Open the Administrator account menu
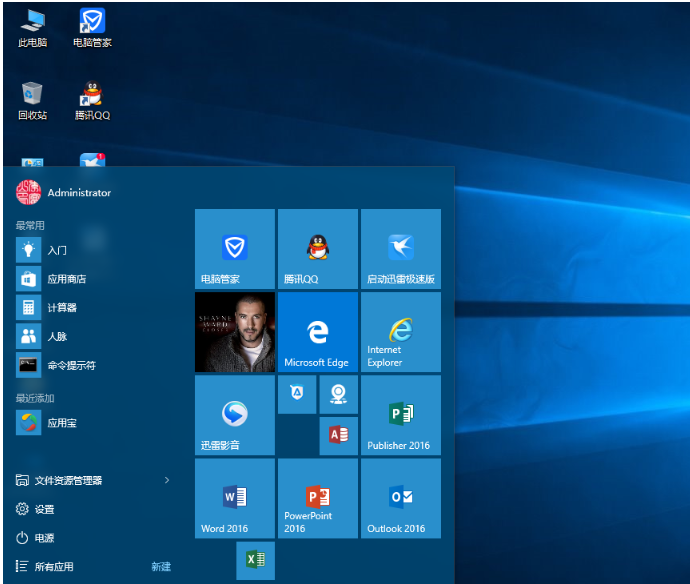Image resolution: width=690 pixels, height=584 pixels. pos(64,192)
